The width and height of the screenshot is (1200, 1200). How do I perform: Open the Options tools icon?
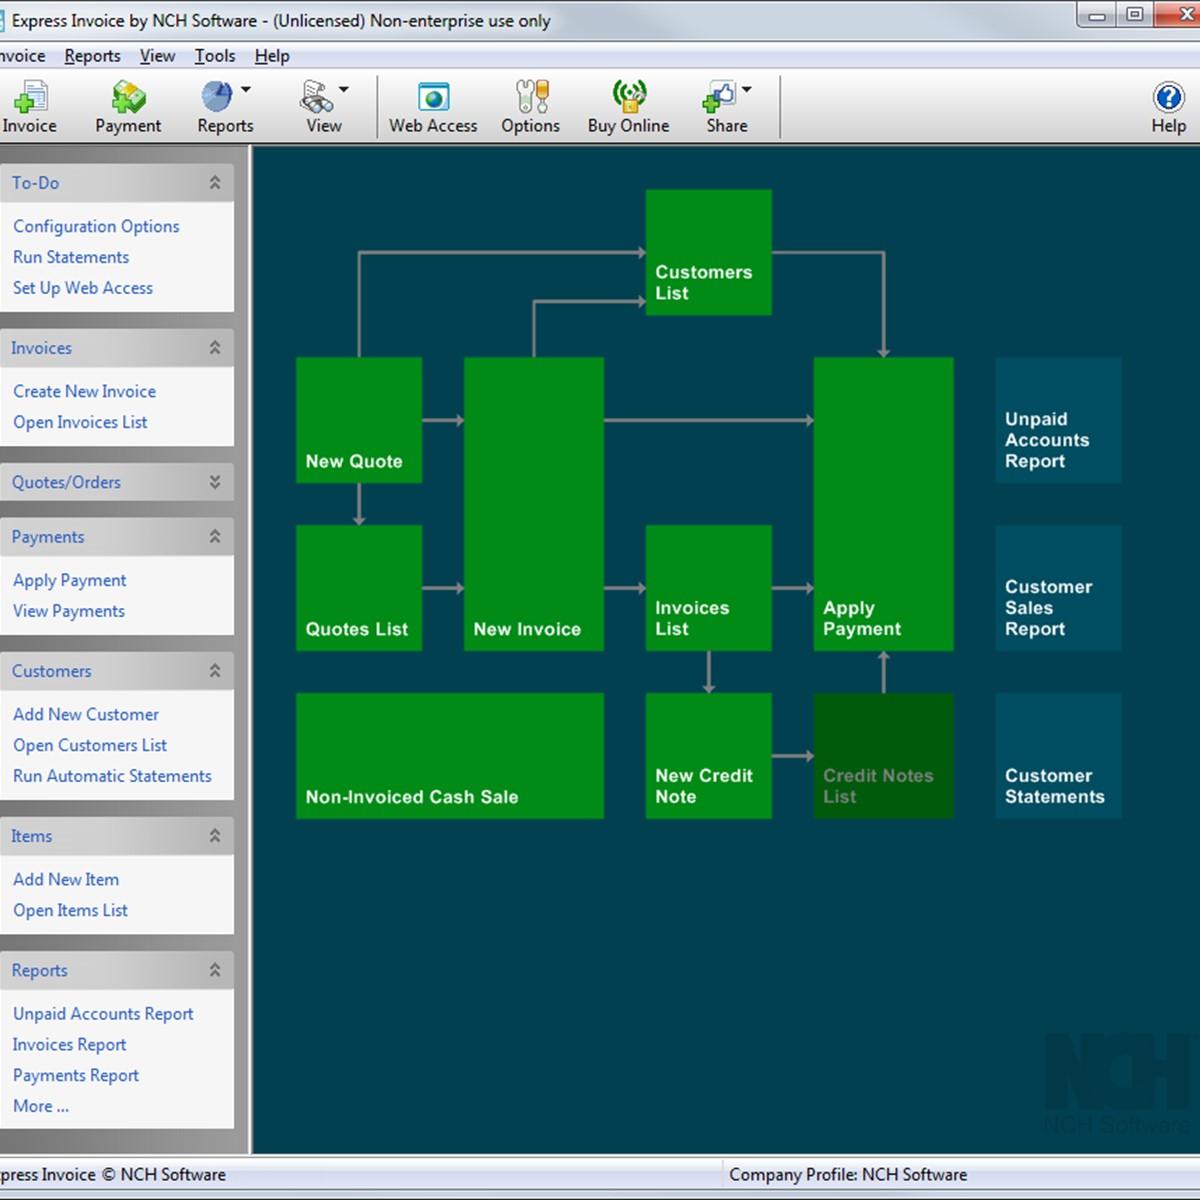[531, 98]
